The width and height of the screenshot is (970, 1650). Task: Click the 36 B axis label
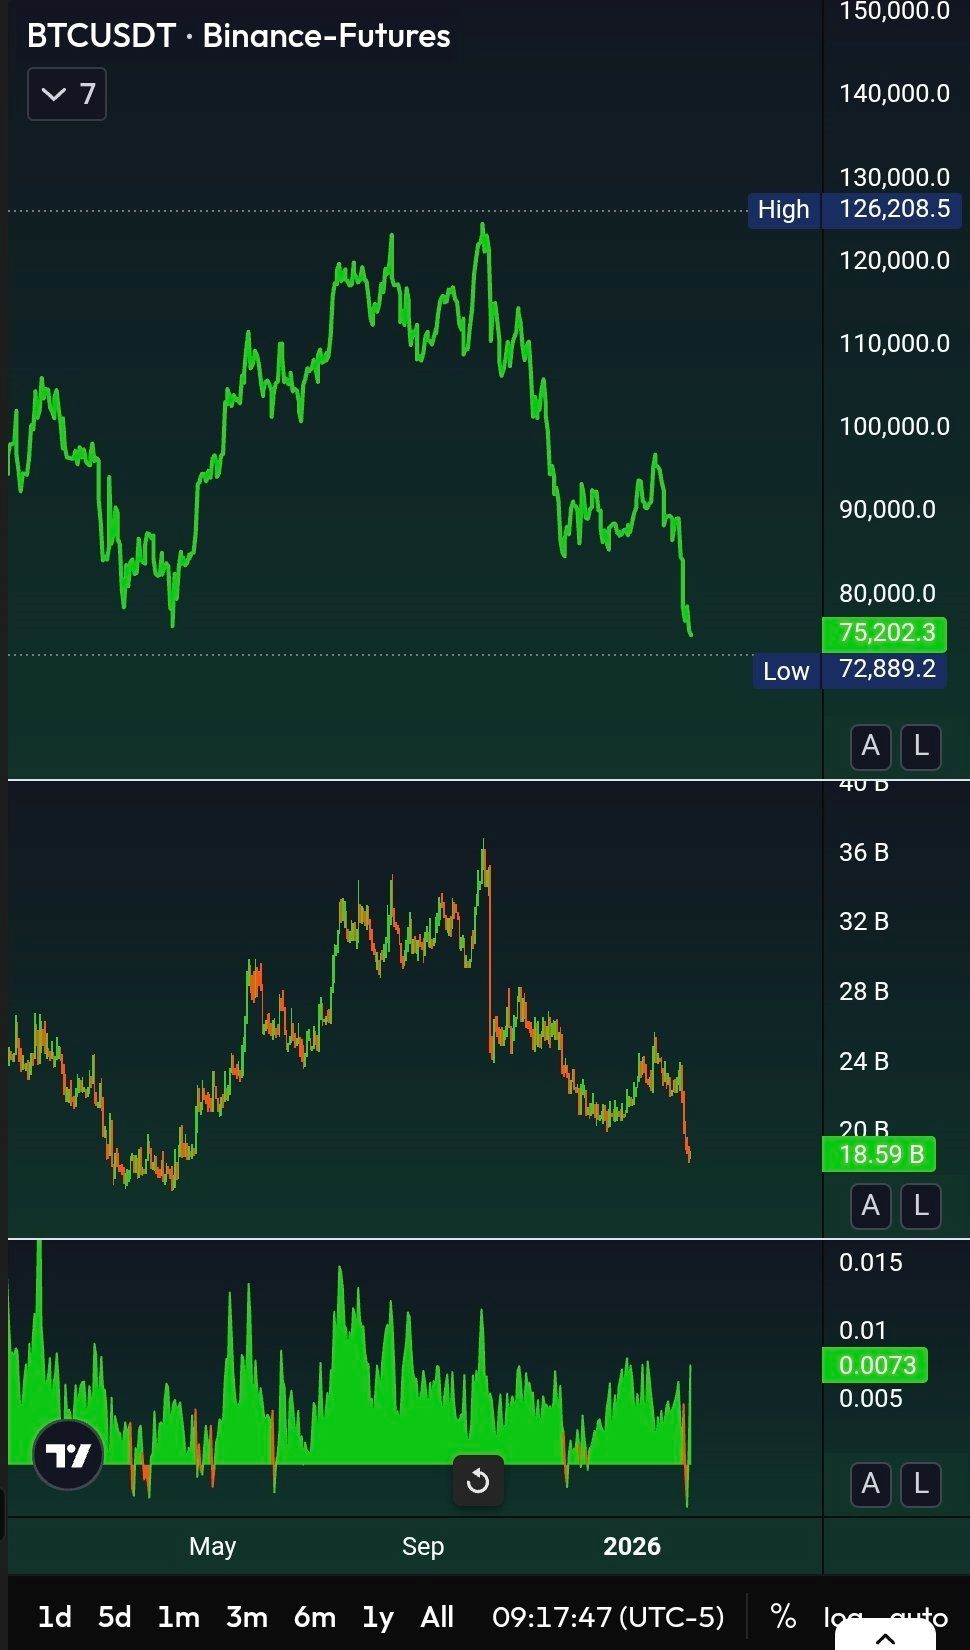pyautogui.click(x=864, y=852)
